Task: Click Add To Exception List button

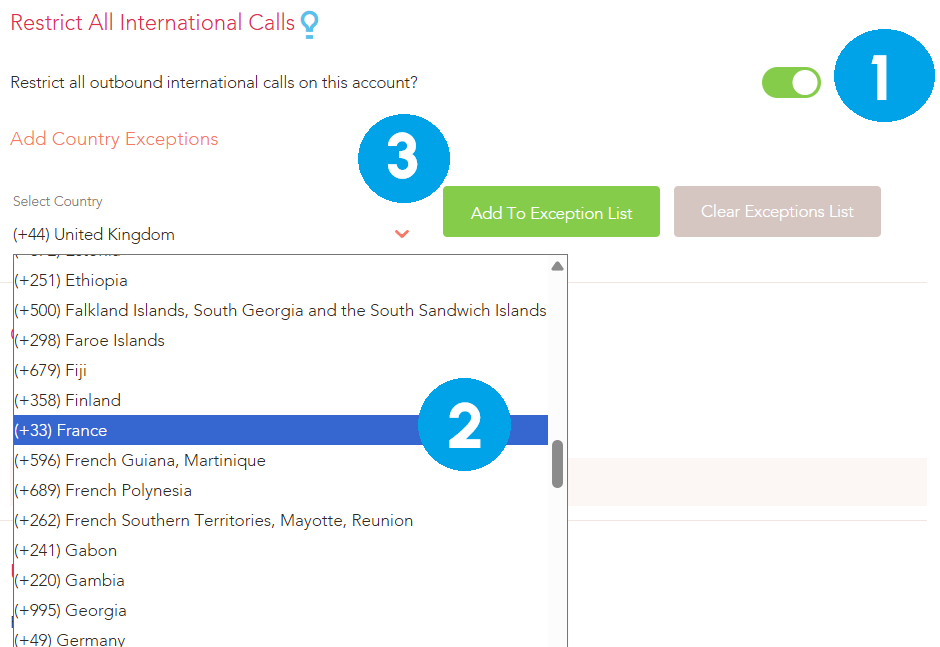Action: click(551, 212)
